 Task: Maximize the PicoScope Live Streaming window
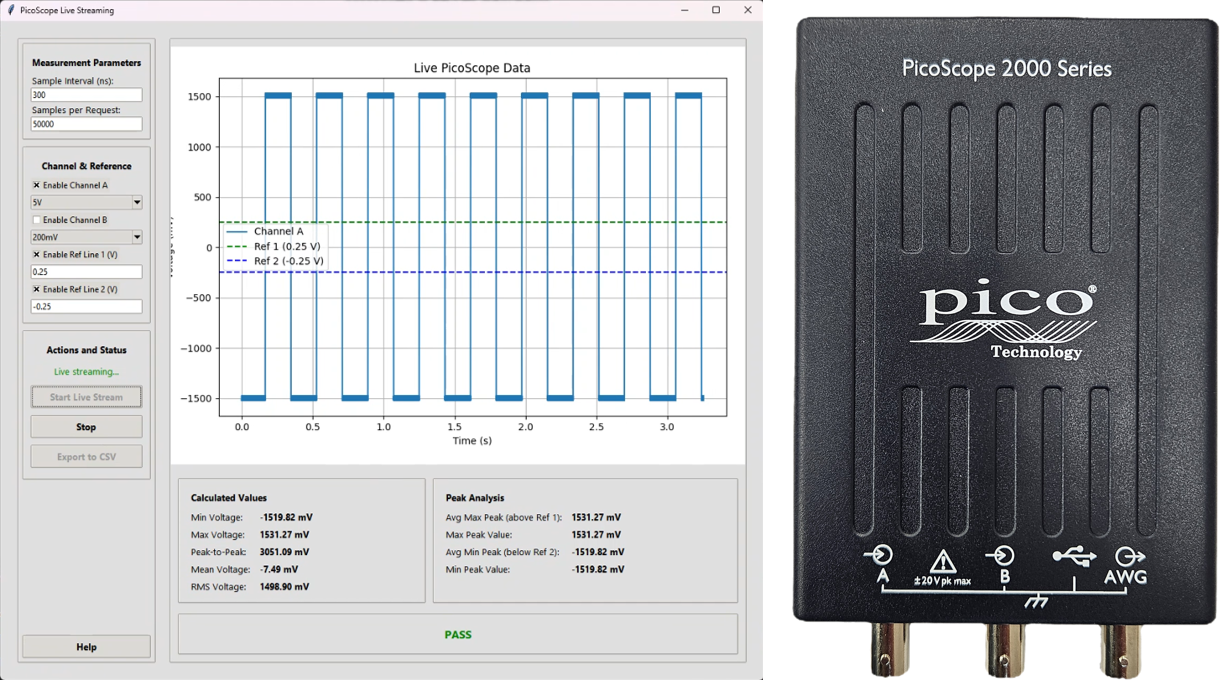tap(716, 10)
